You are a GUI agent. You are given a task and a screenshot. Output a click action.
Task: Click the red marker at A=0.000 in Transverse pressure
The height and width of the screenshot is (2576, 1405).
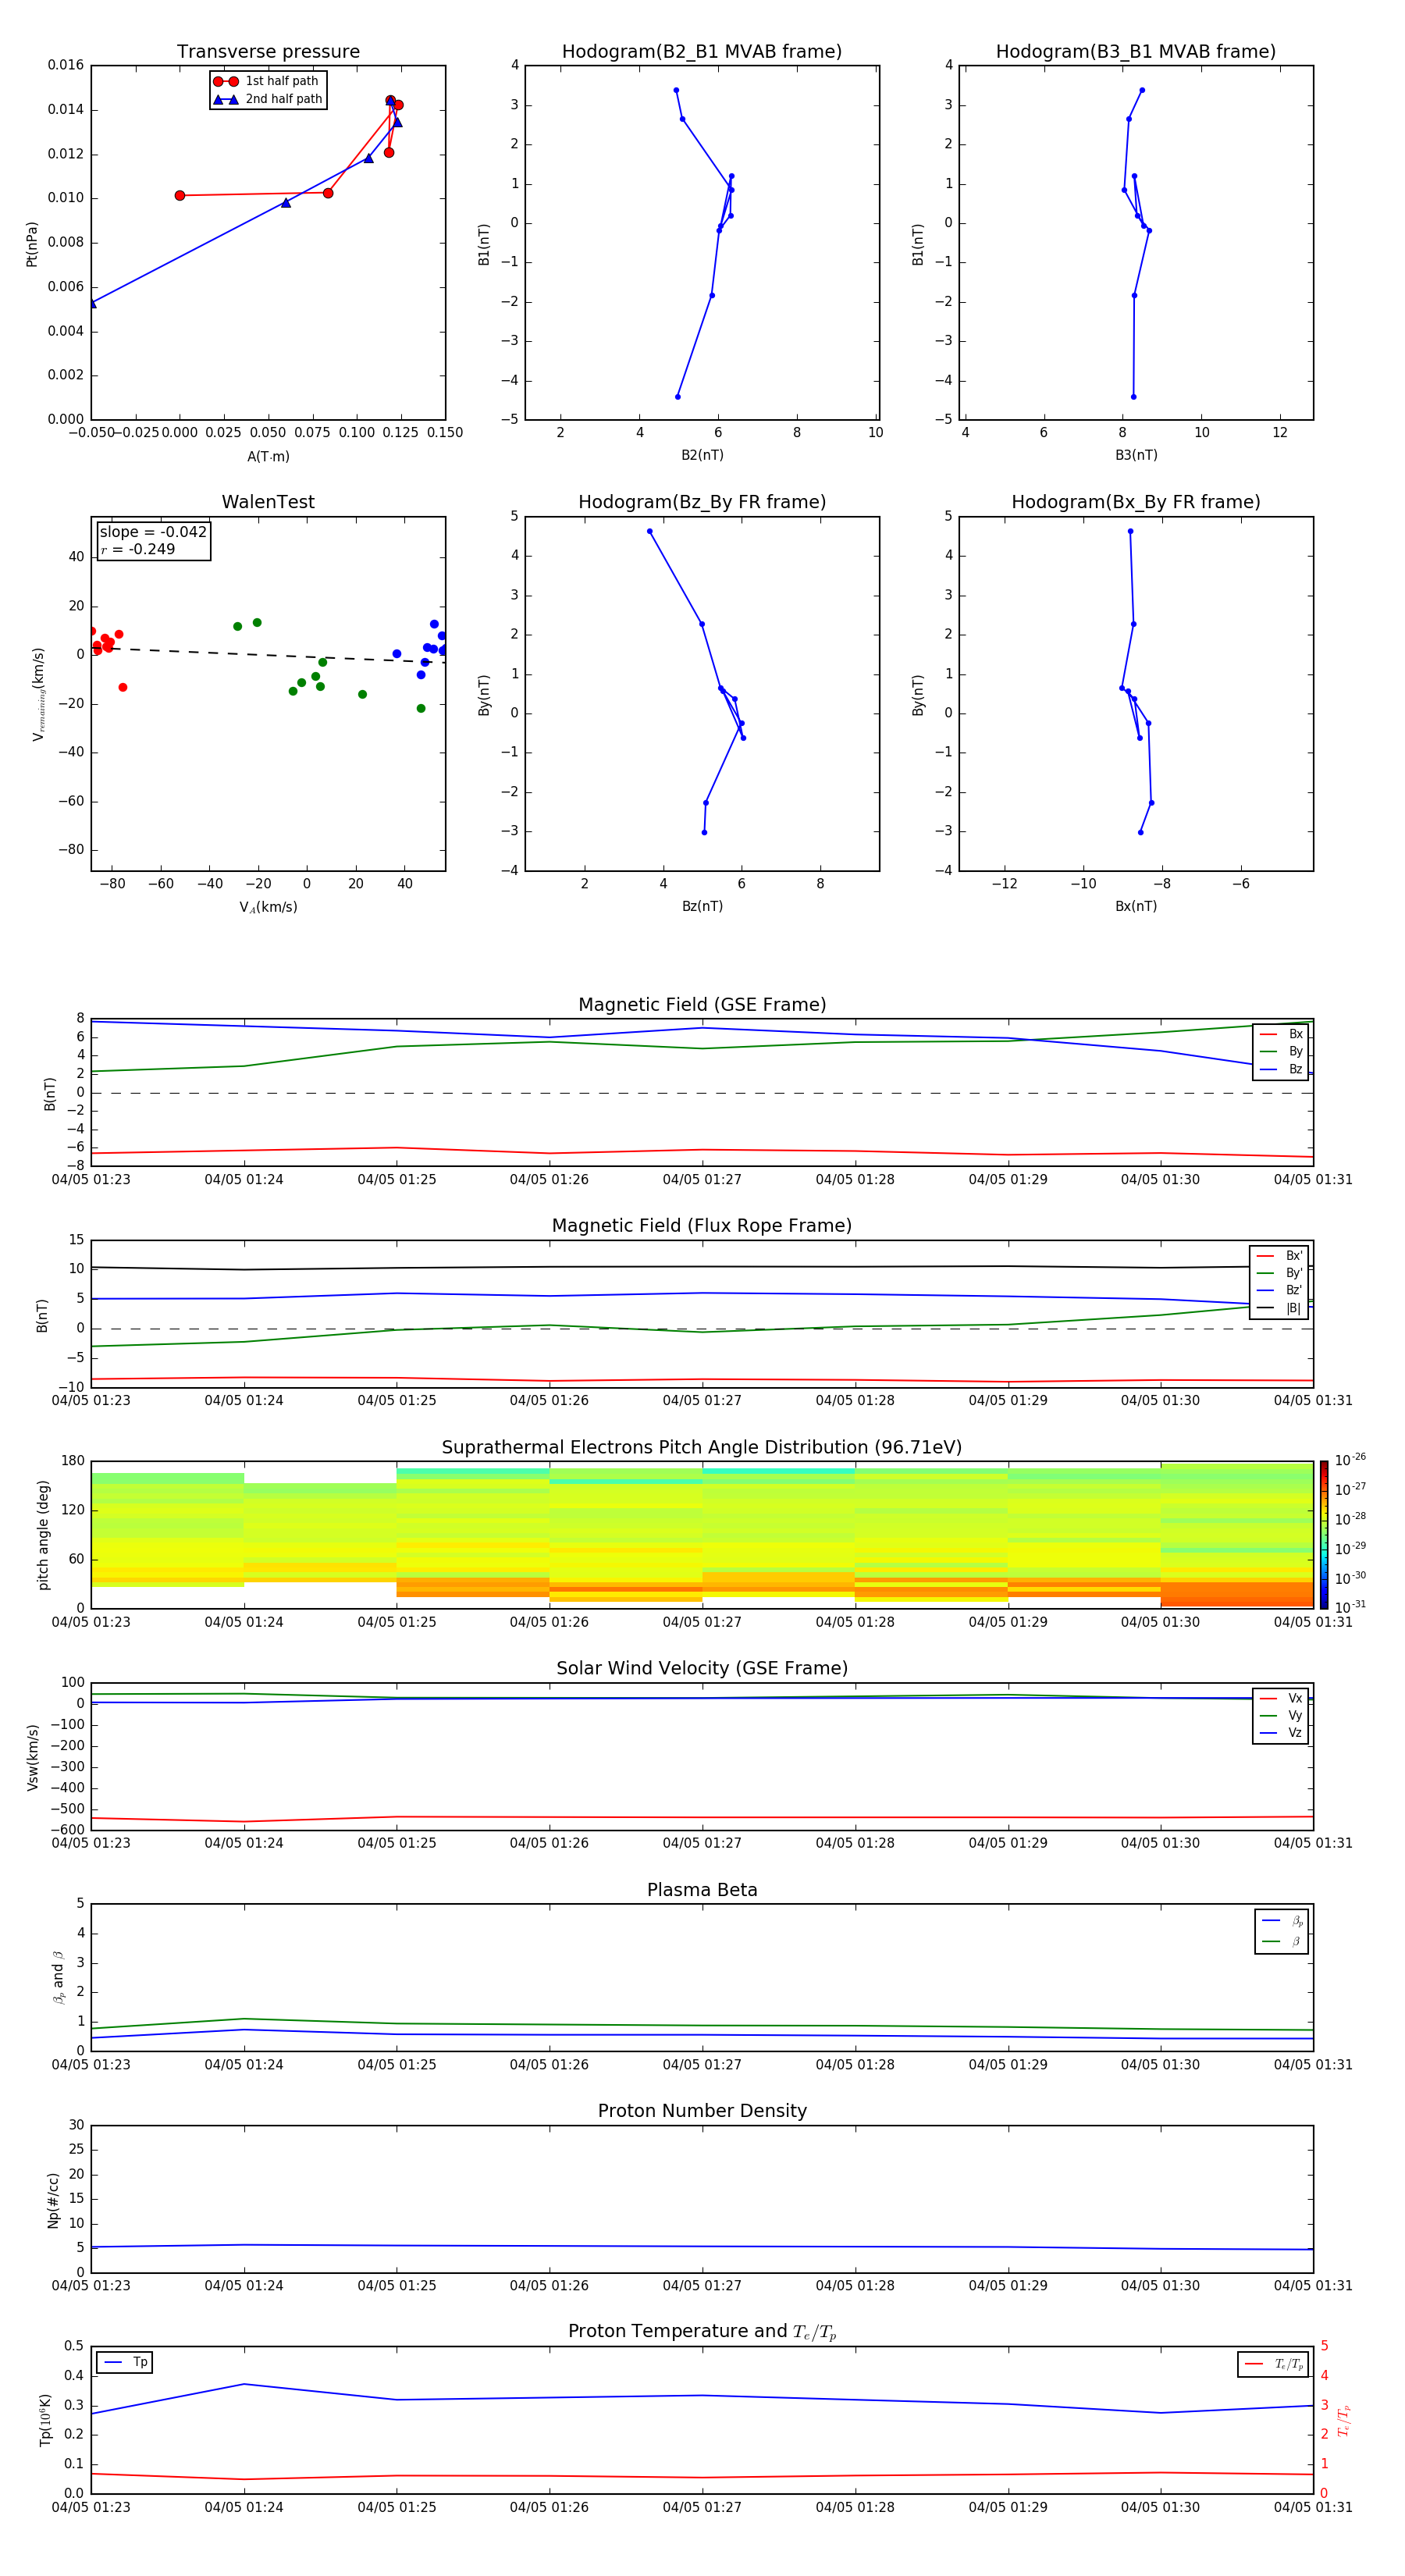[180, 196]
